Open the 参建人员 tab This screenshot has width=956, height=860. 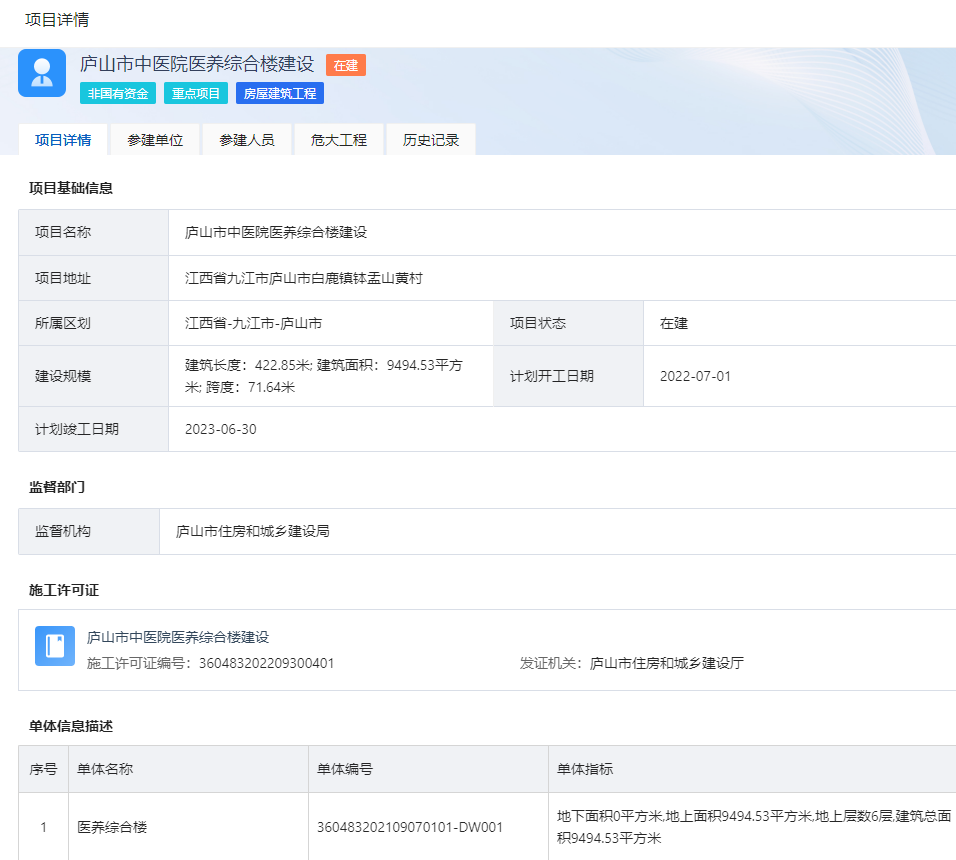coord(247,140)
